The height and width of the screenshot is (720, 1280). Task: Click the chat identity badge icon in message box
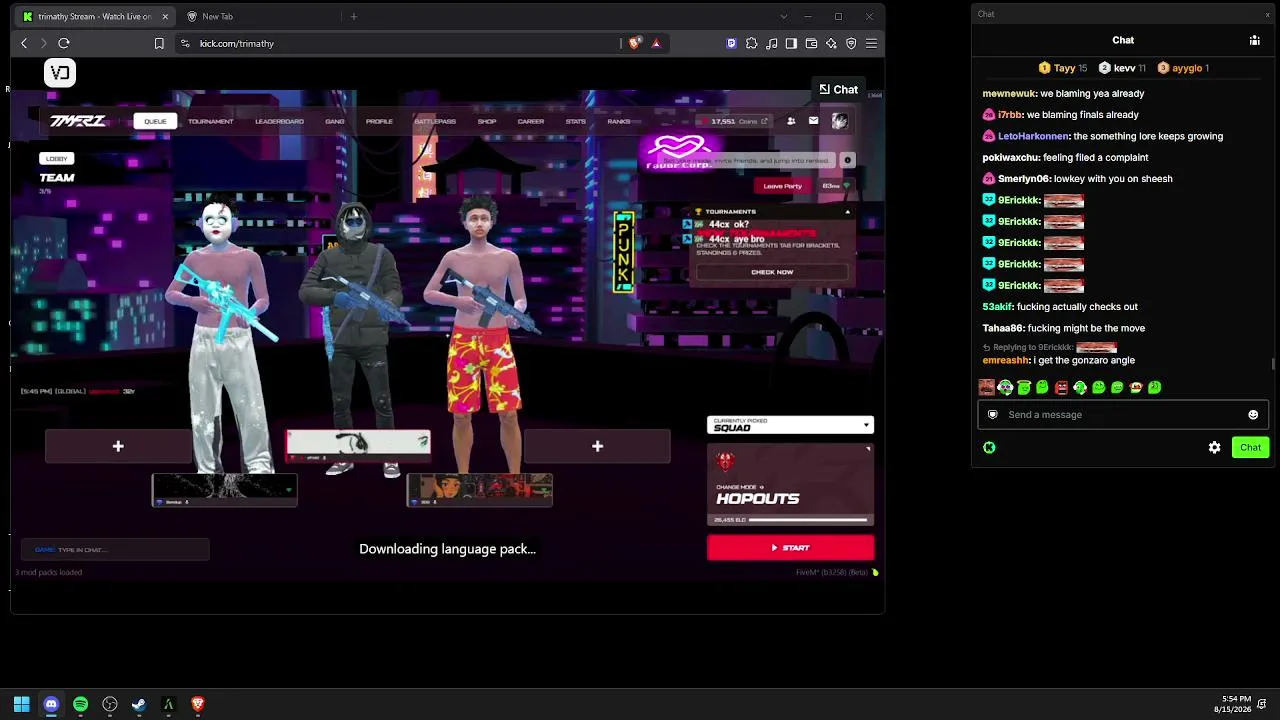[x=993, y=415]
